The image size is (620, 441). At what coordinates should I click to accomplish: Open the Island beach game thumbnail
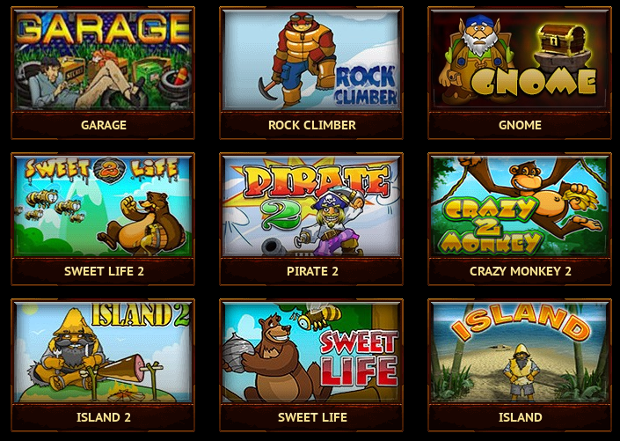[520, 352]
